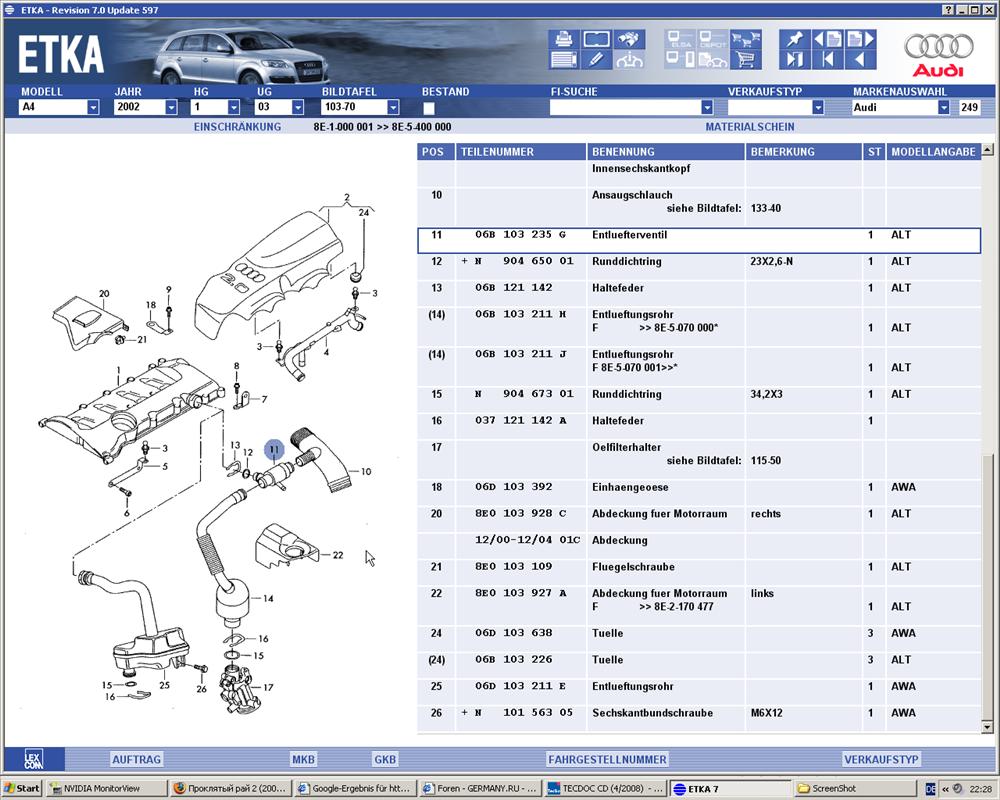The width and height of the screenshot is (1000, 800).
Task: Expand the UG dropdown
Action: pyautogui.click(x=297, y=107)
